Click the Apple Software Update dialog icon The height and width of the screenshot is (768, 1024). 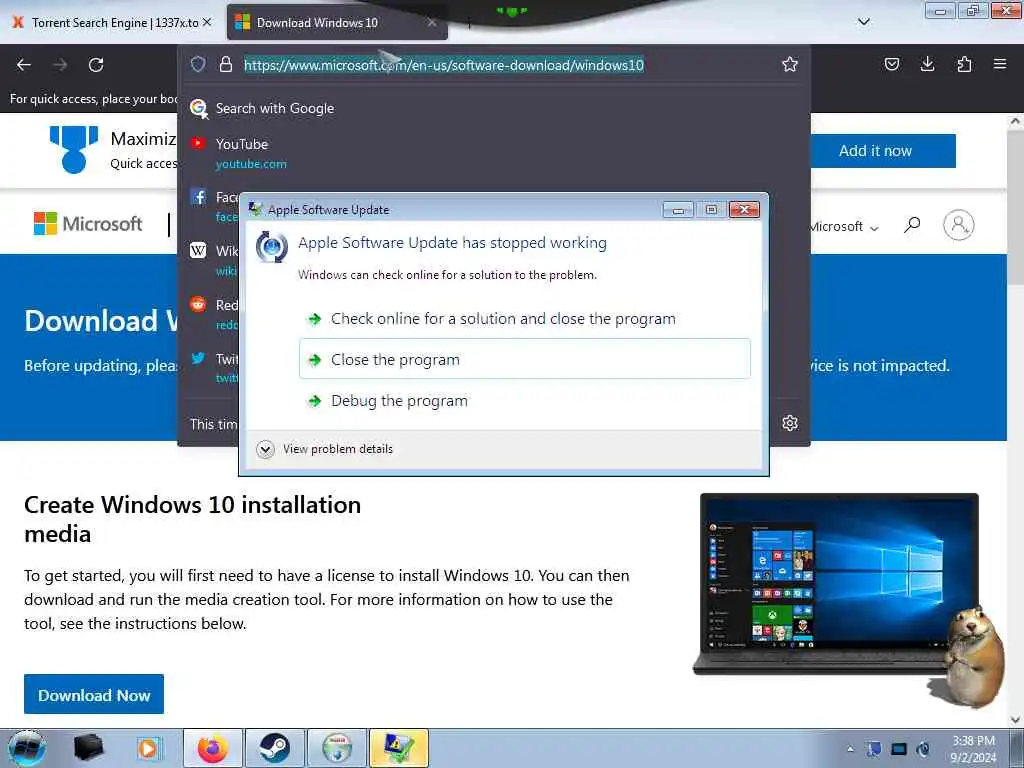coord(272,247)
